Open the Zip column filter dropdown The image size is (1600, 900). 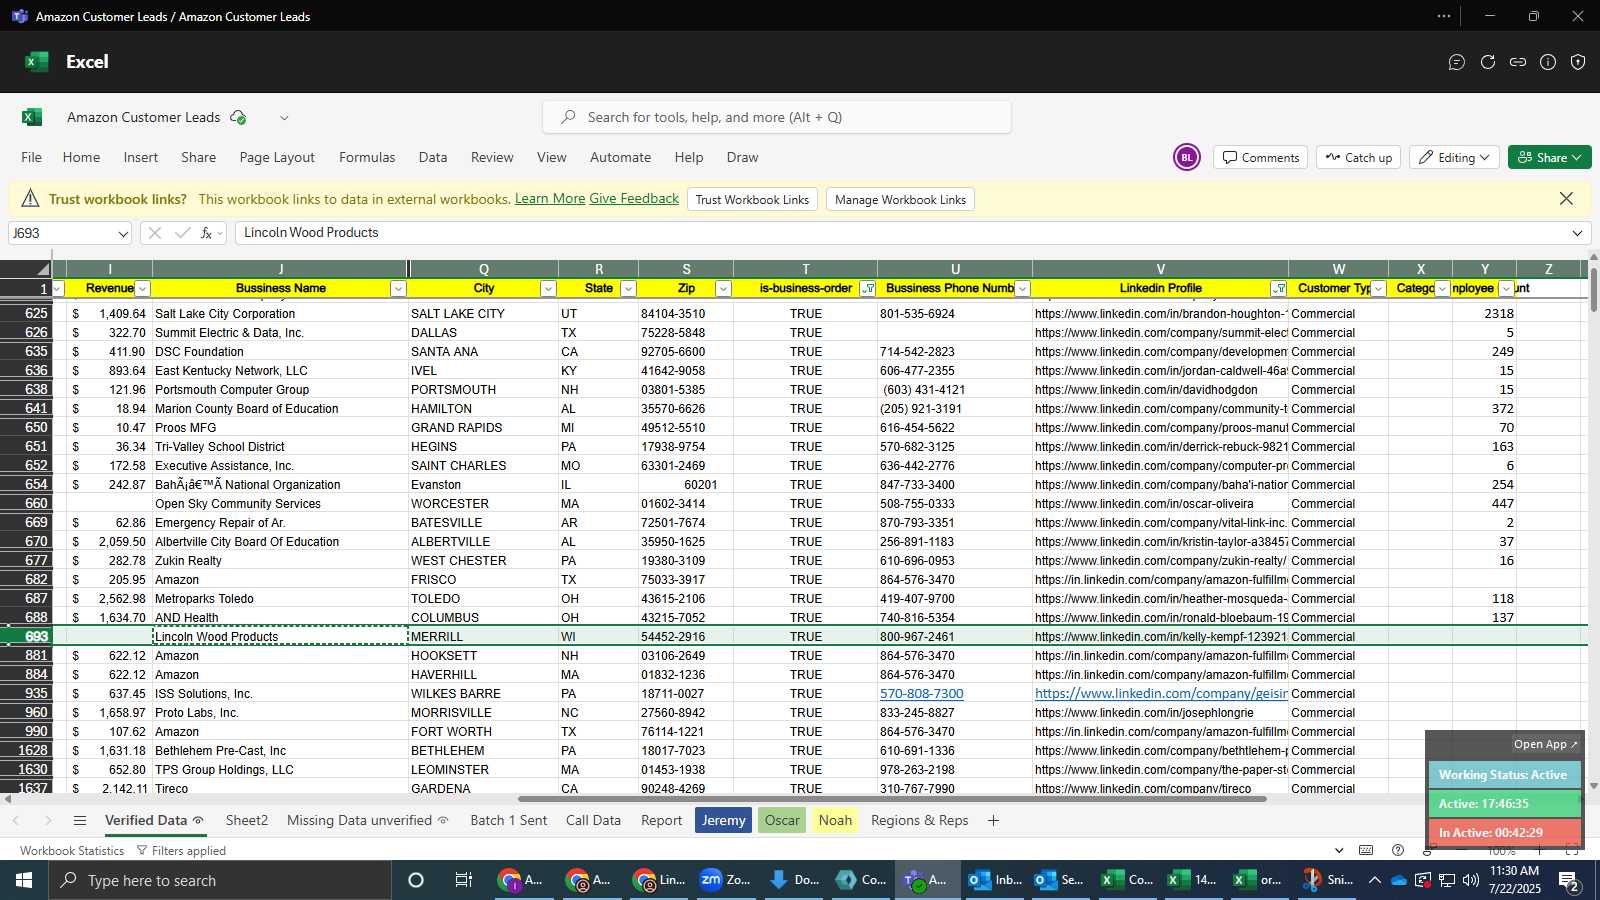click(x=723, y=288)
